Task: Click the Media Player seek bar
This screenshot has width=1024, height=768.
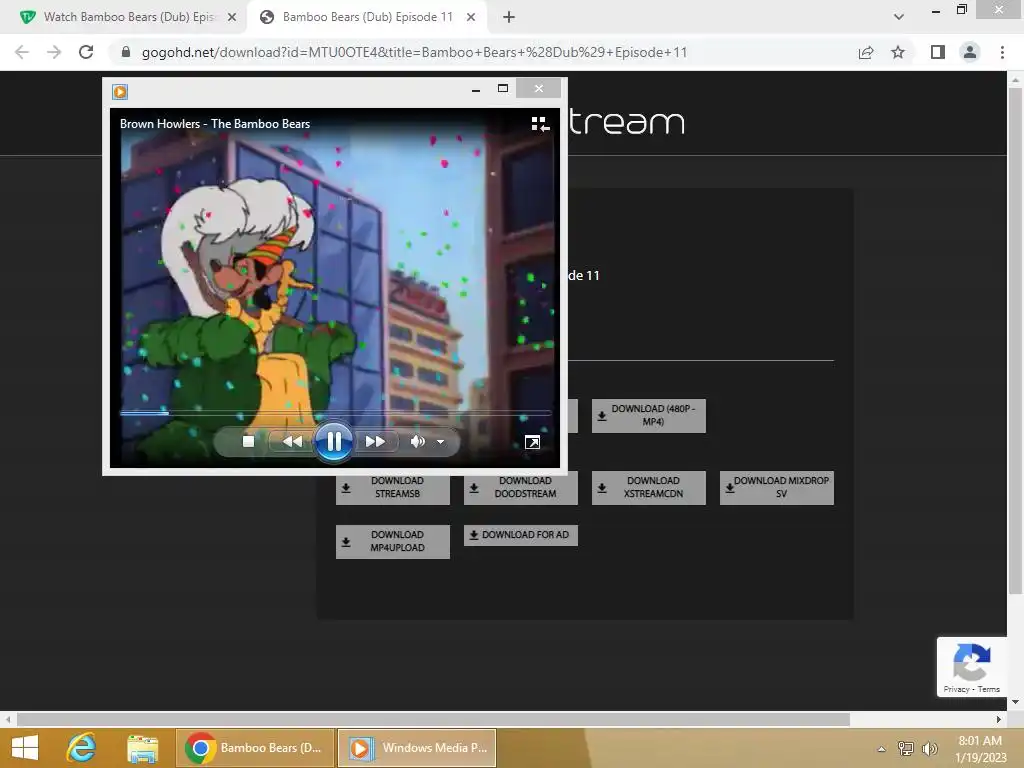Action: (336, 413)
